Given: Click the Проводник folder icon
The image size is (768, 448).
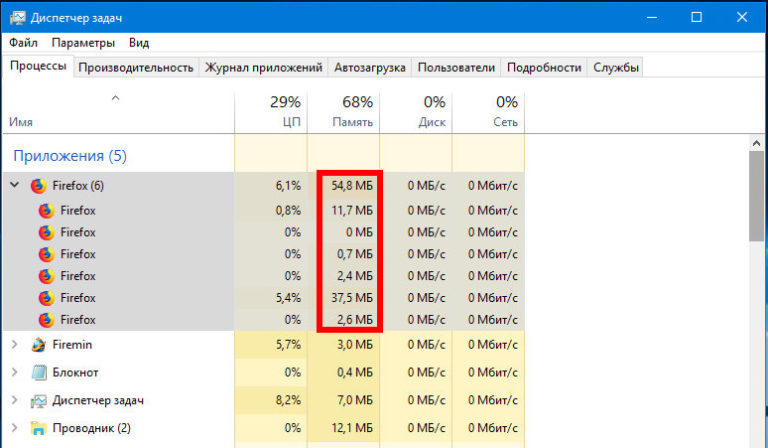Looking at the screenshot, I should 39,429.
